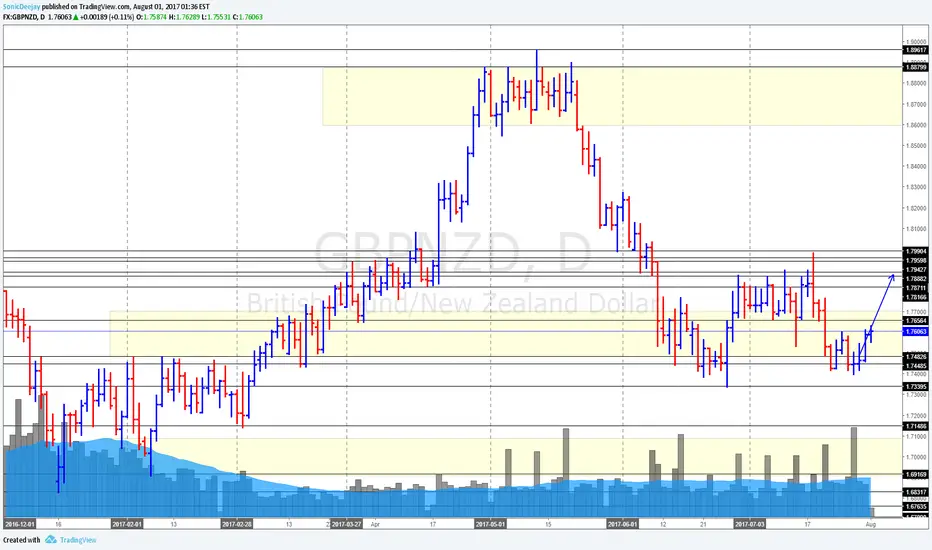Select the 1.73395 price level label
This screenshot has height=550, width=932.
915,386
